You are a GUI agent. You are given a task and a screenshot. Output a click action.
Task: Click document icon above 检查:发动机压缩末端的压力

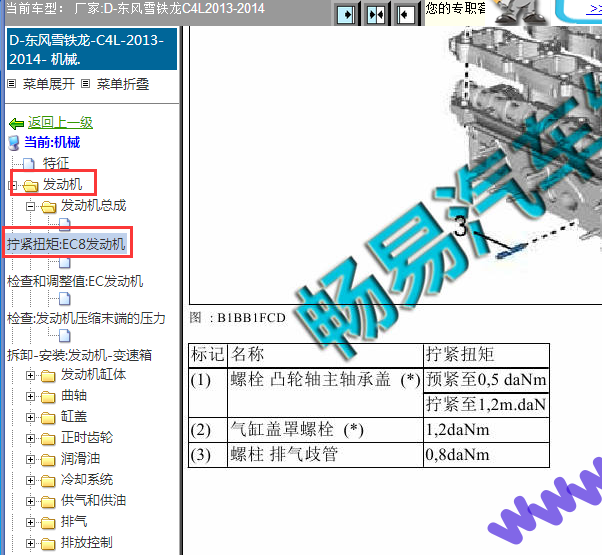65,299
